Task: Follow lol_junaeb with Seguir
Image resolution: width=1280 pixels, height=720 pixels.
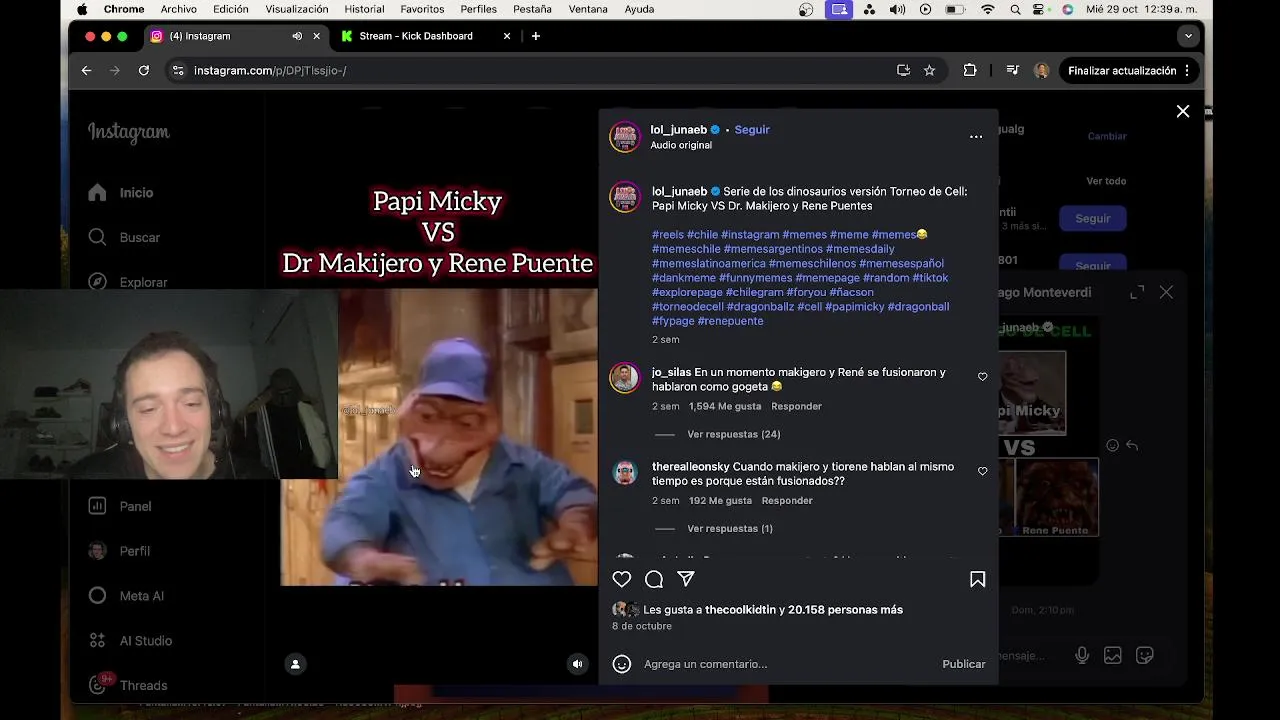Action: [752, 130]
